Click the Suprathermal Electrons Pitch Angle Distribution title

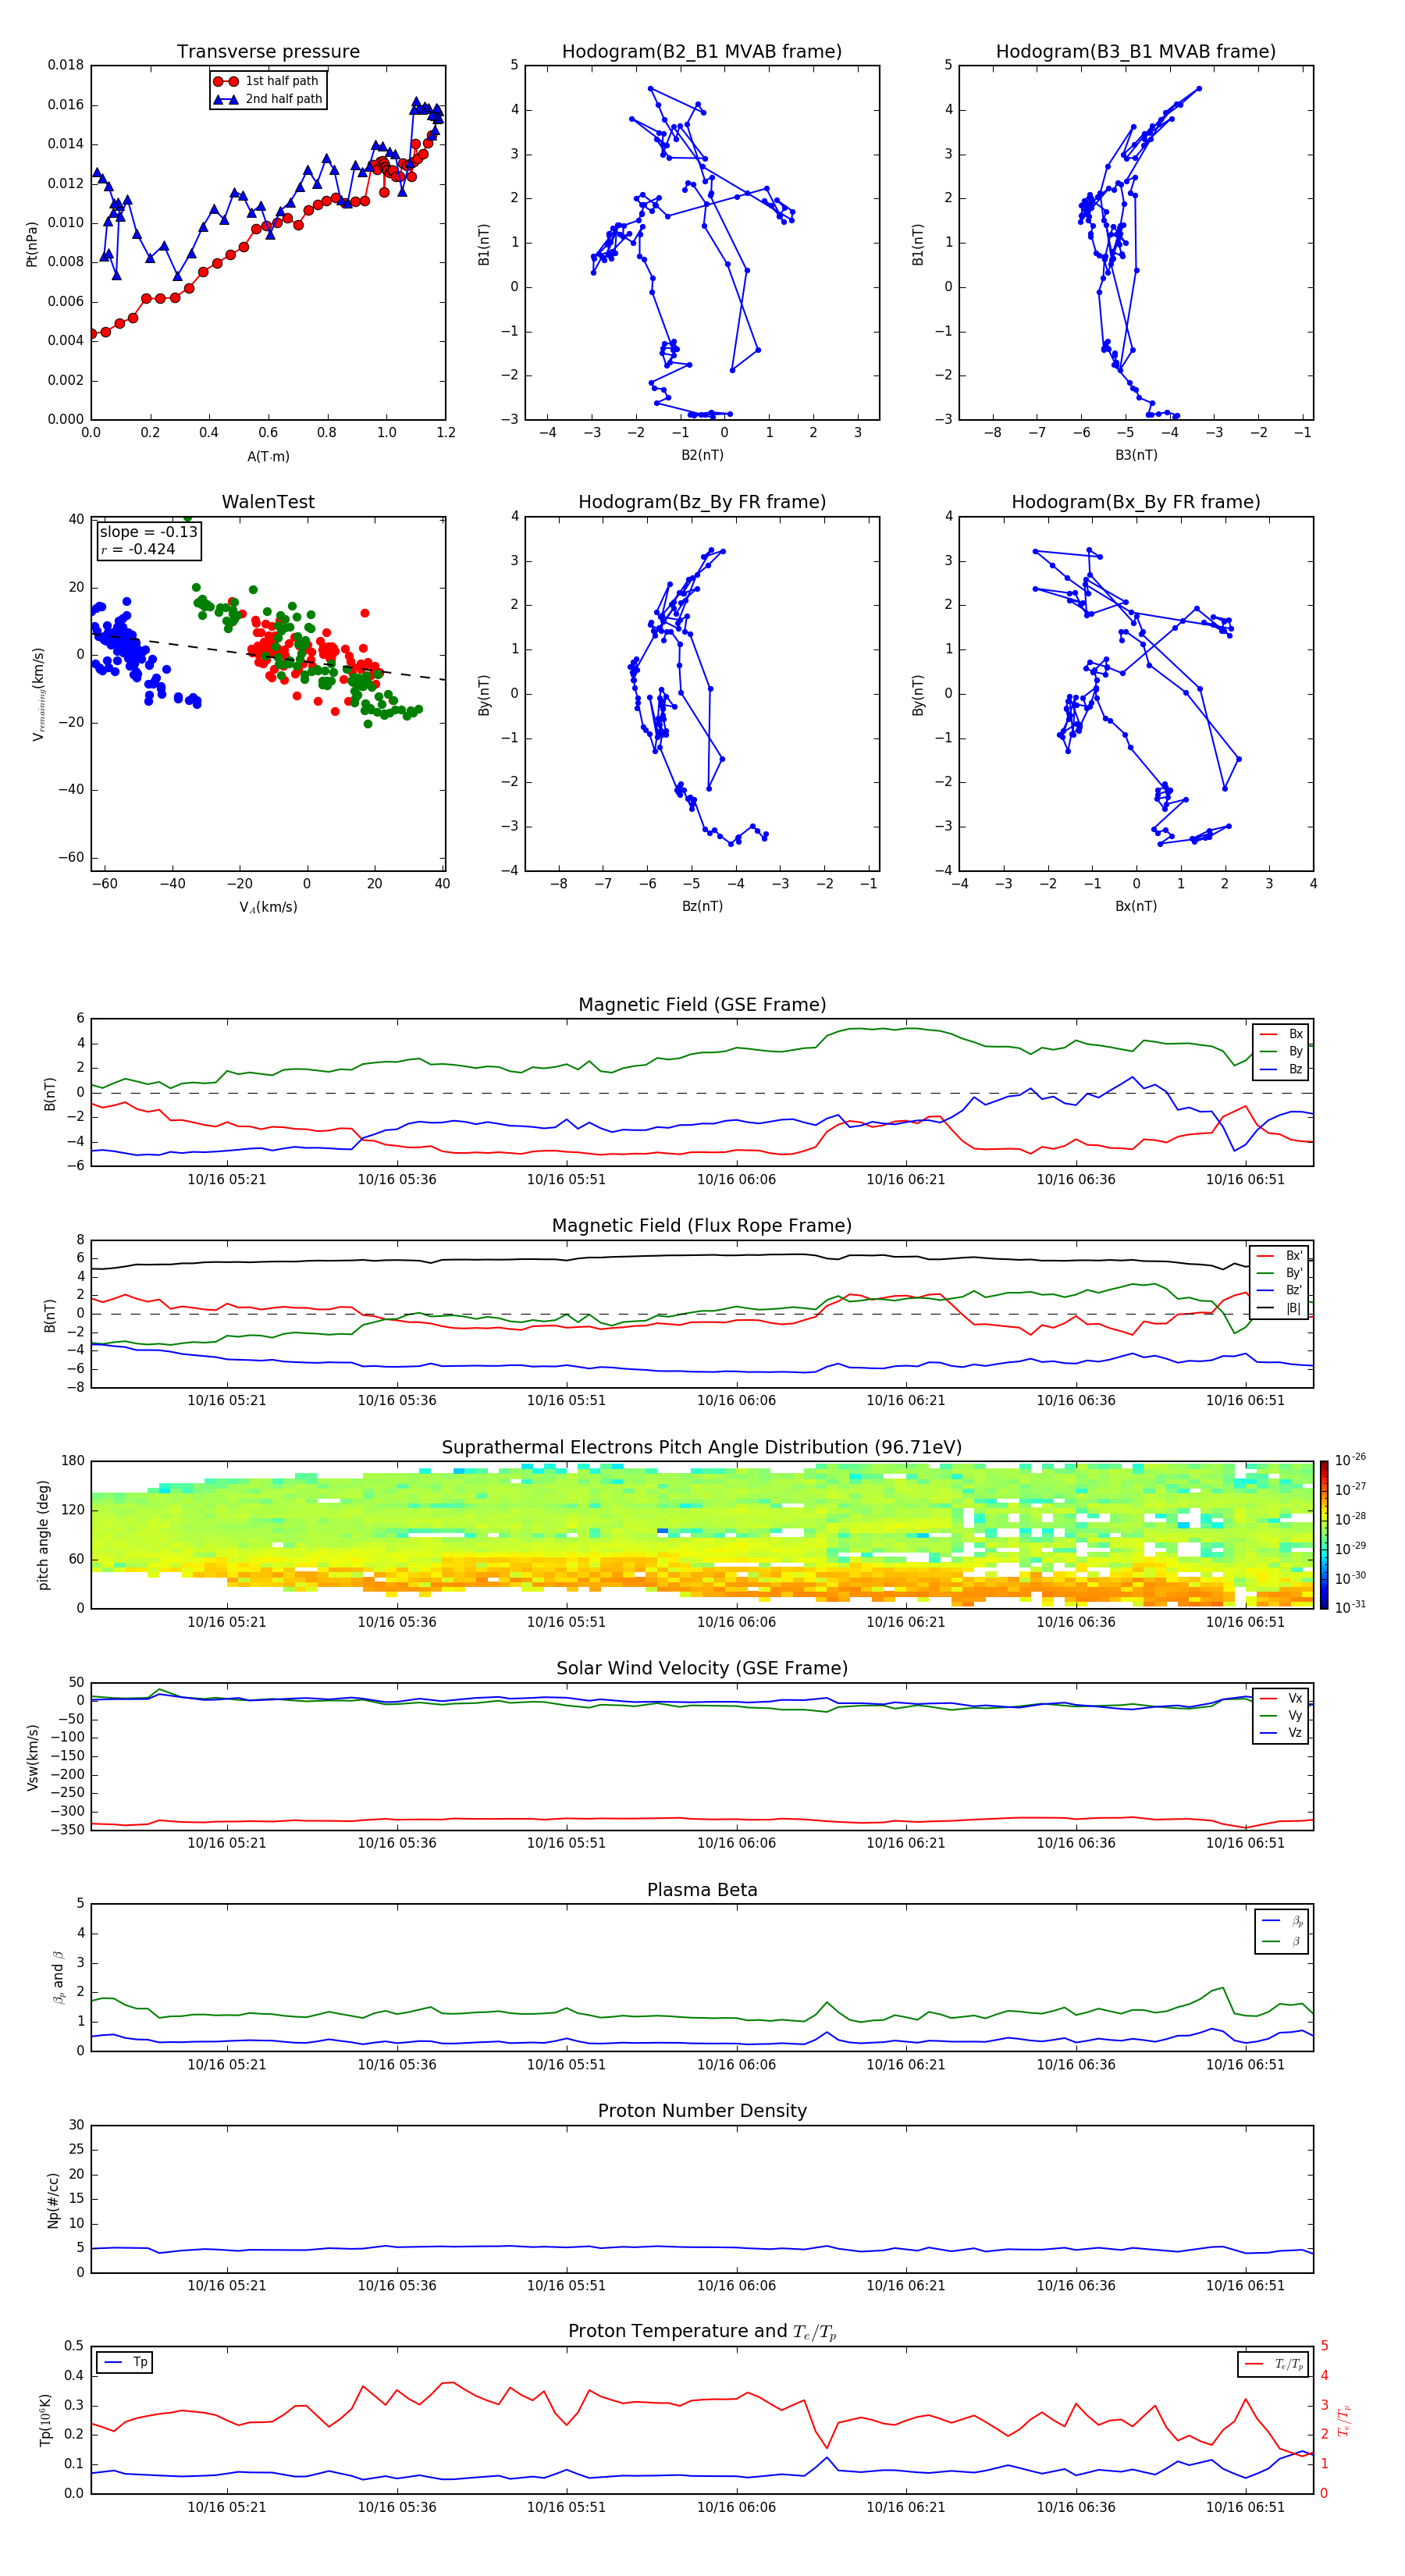click(702, 1448)
